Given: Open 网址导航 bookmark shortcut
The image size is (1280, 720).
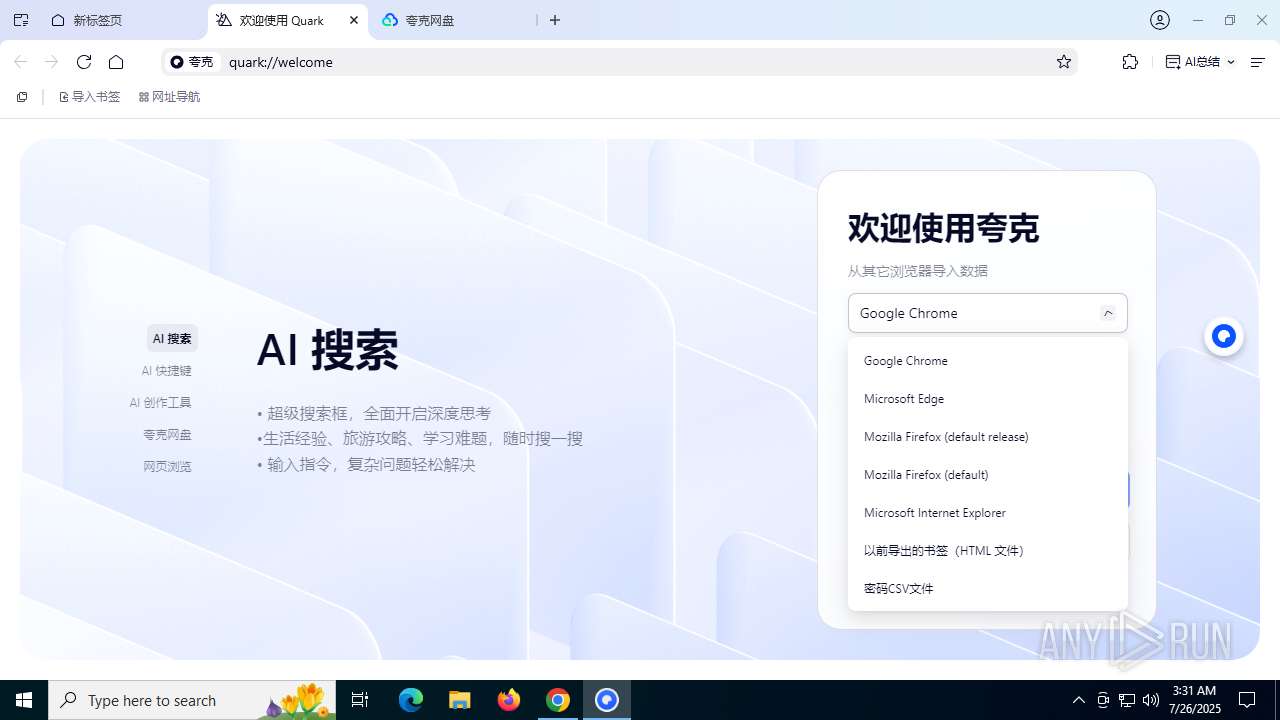Looking at the screenshot, I should point(169,97).
